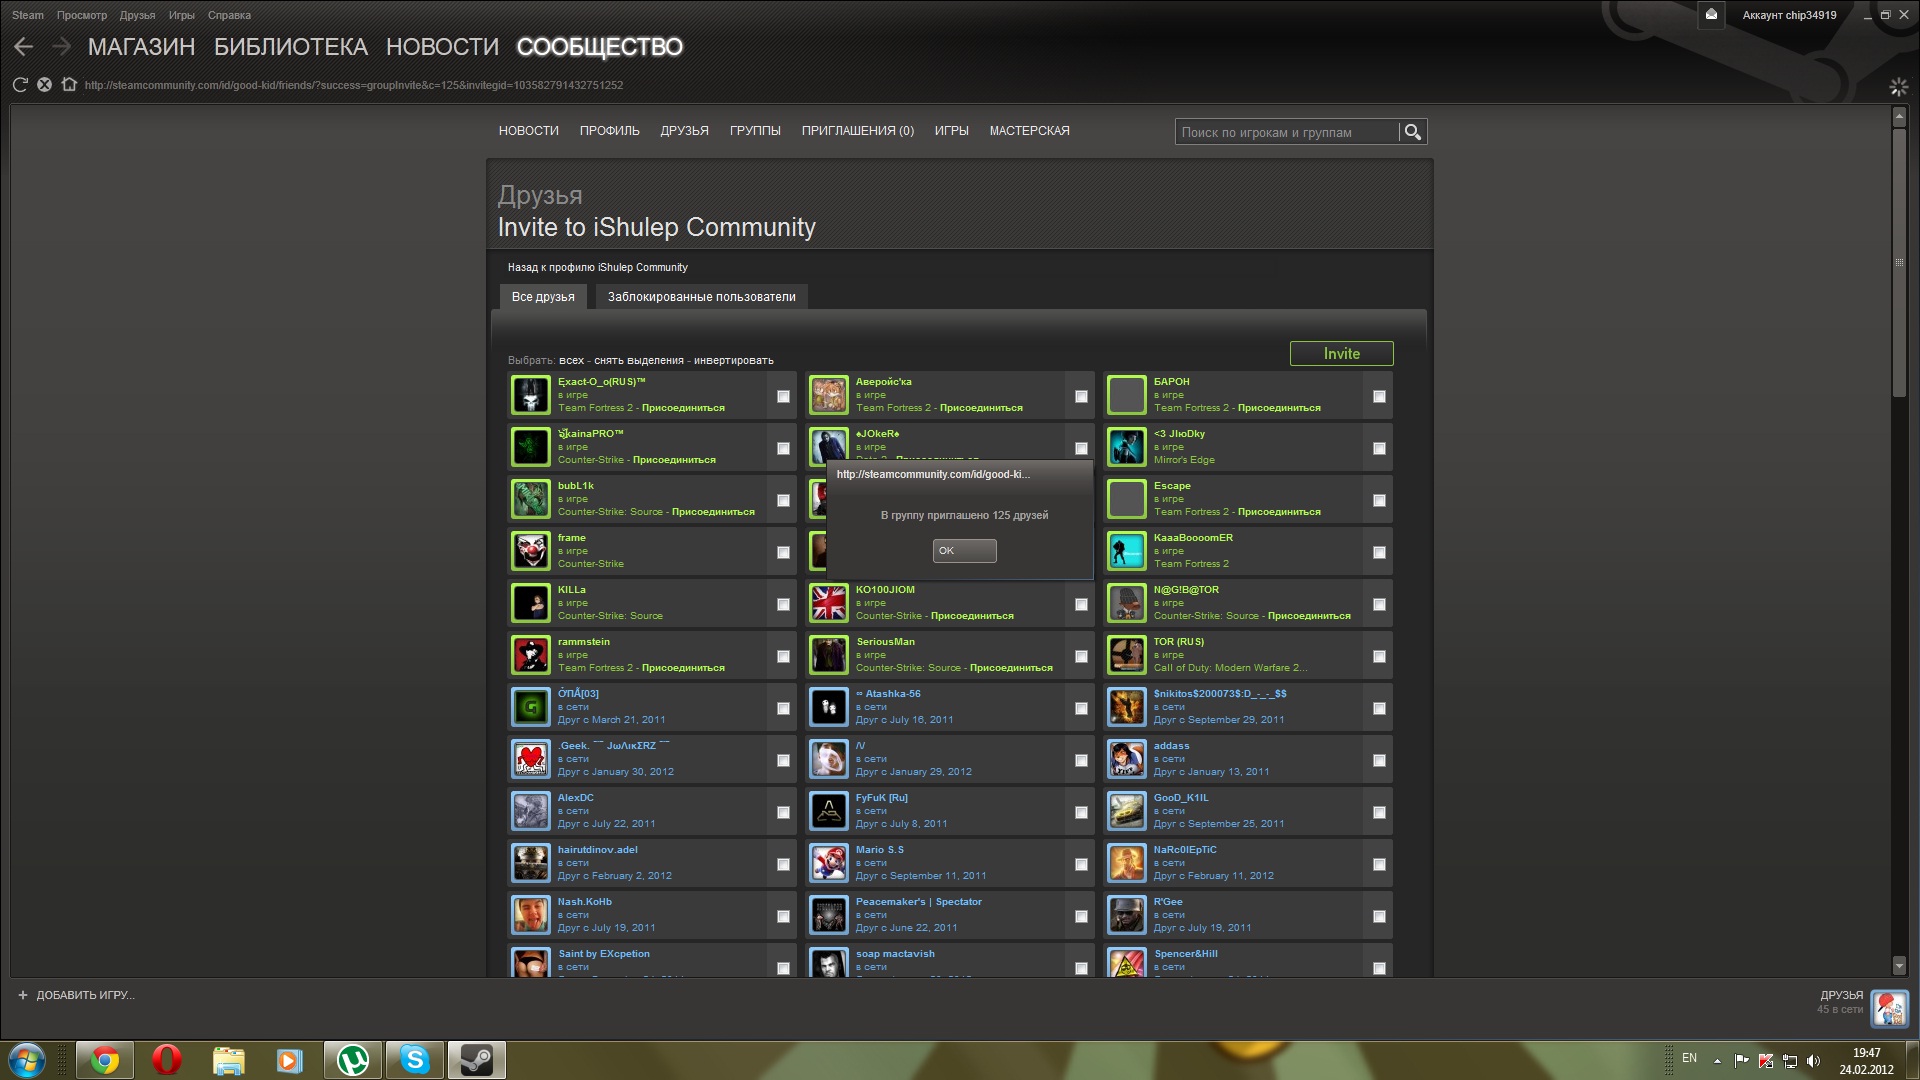
Task: Reload the page with the refresh icon
Action: (x=20, y=85)
